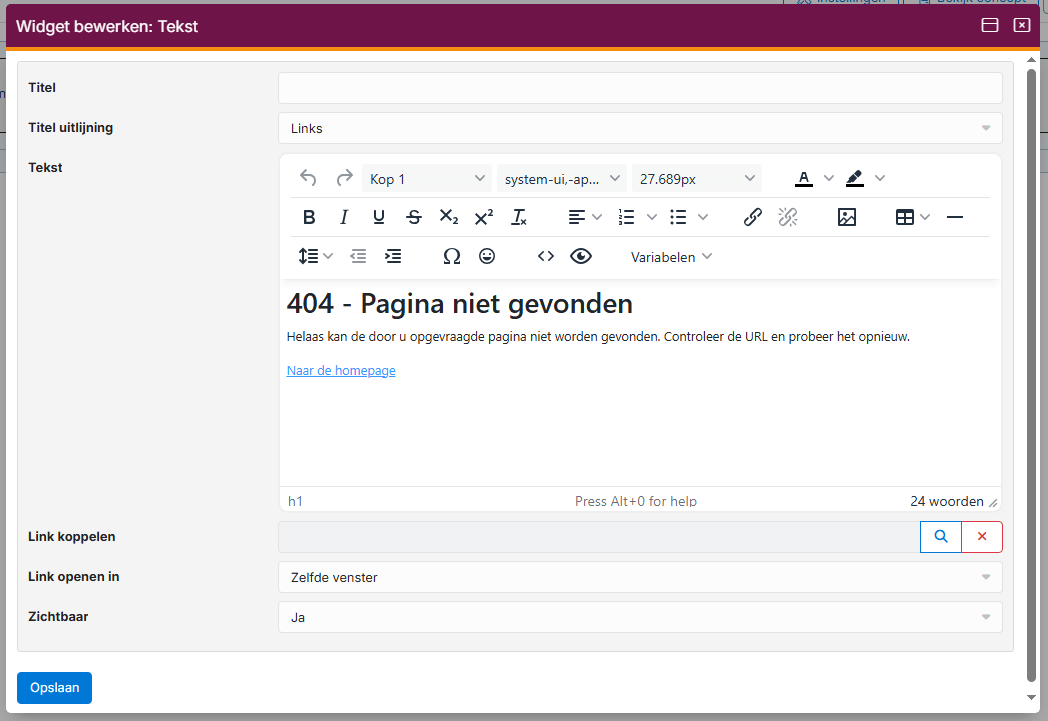Click into the Titel input field
The image size is (1048, 721).
640,88
